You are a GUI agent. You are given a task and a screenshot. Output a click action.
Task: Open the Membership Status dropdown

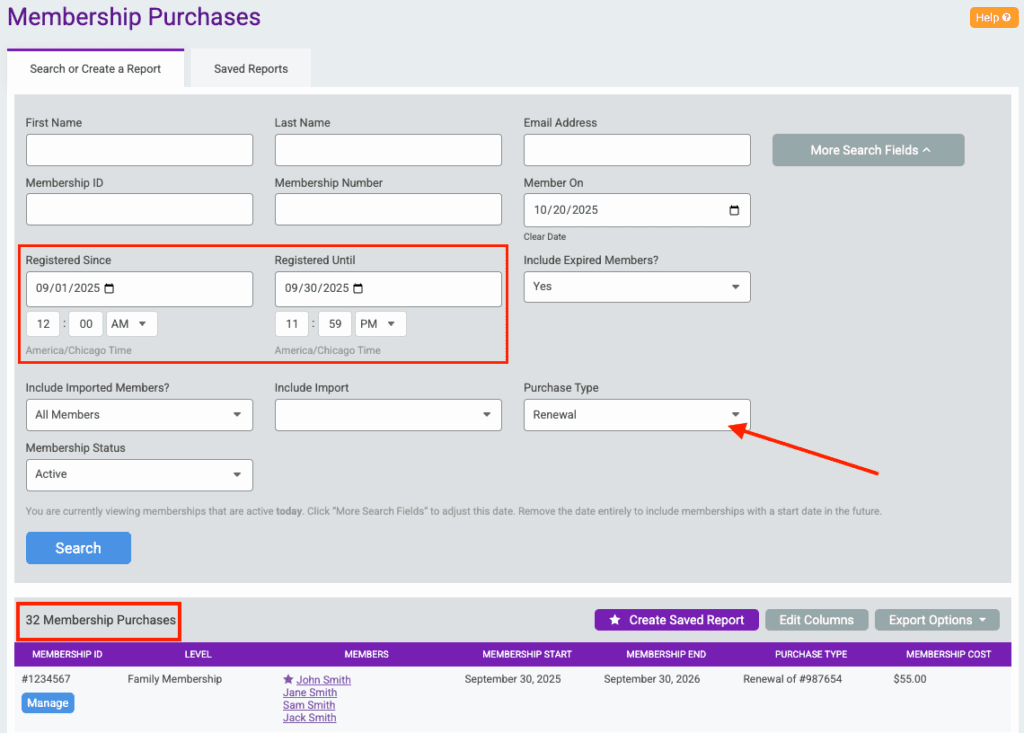[x=139, y=475]
